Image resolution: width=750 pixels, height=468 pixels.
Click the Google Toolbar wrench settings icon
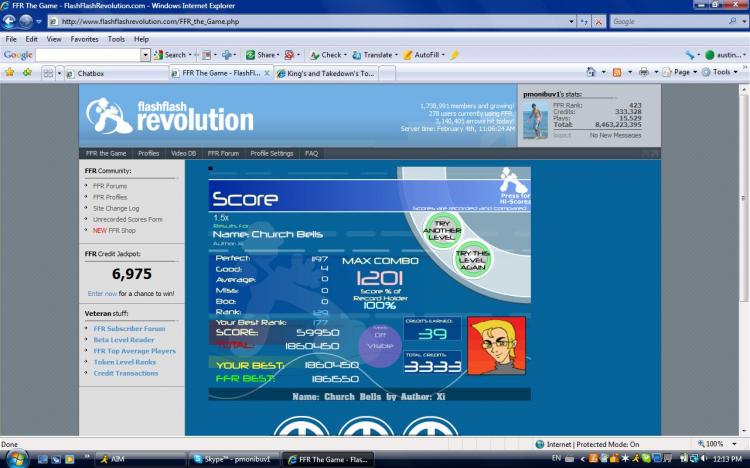point(689,55)
